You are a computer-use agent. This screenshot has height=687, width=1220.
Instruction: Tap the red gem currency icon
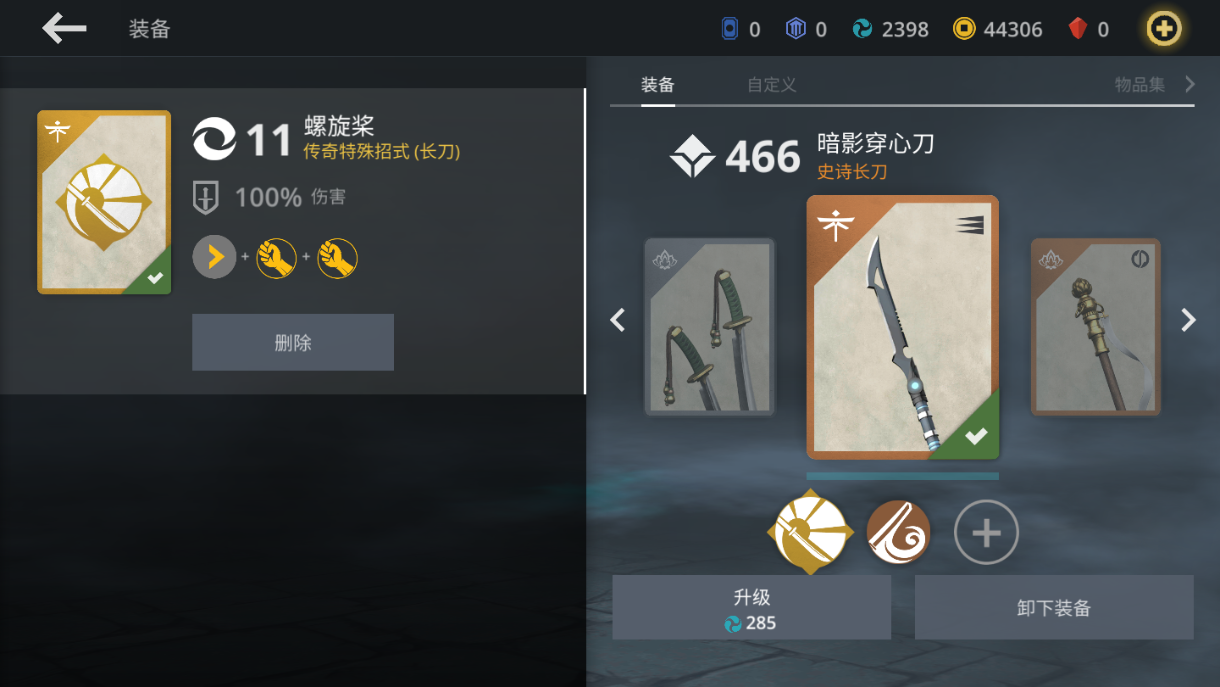pyautogui.click(x=1077, y=29)
